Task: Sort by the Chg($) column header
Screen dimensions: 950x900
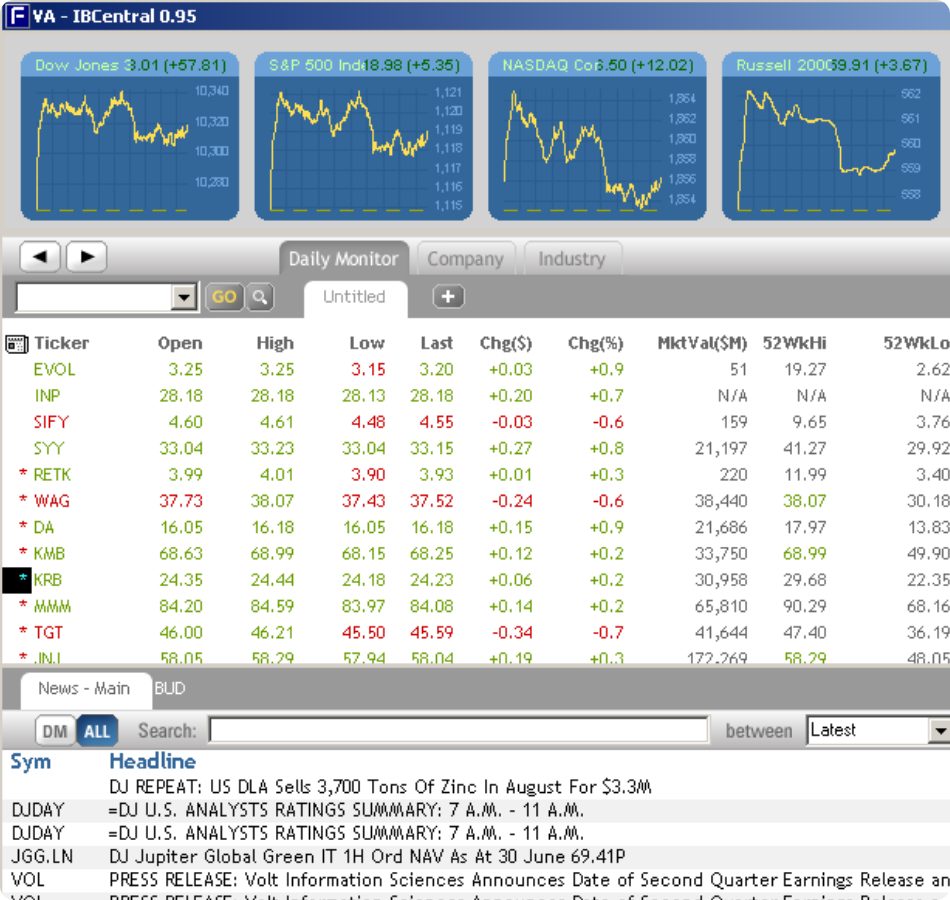Action: [x=506, y=344]
